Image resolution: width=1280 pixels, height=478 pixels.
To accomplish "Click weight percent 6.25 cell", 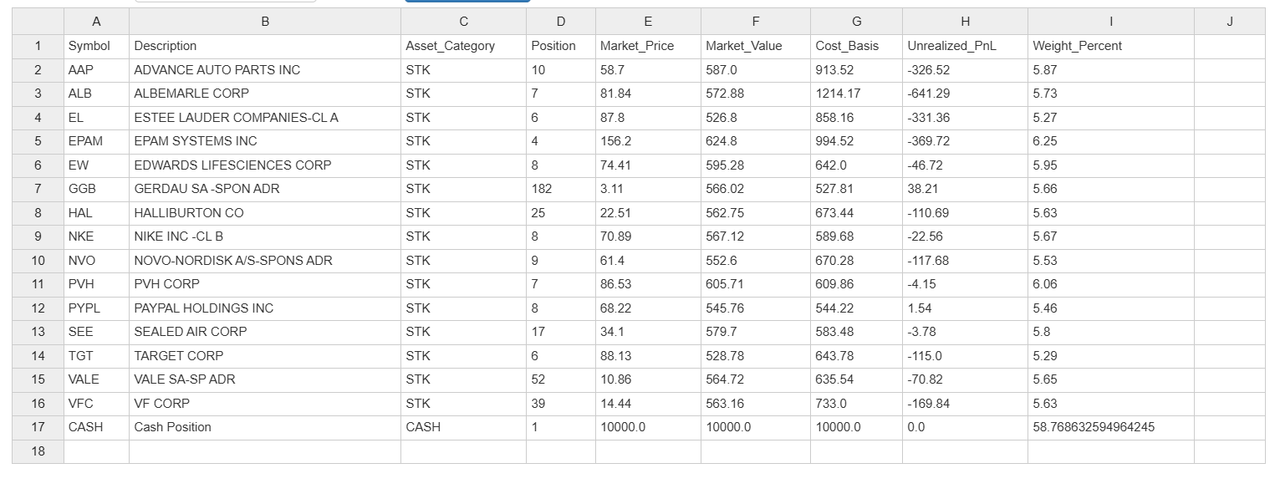I will [1111, 141].
